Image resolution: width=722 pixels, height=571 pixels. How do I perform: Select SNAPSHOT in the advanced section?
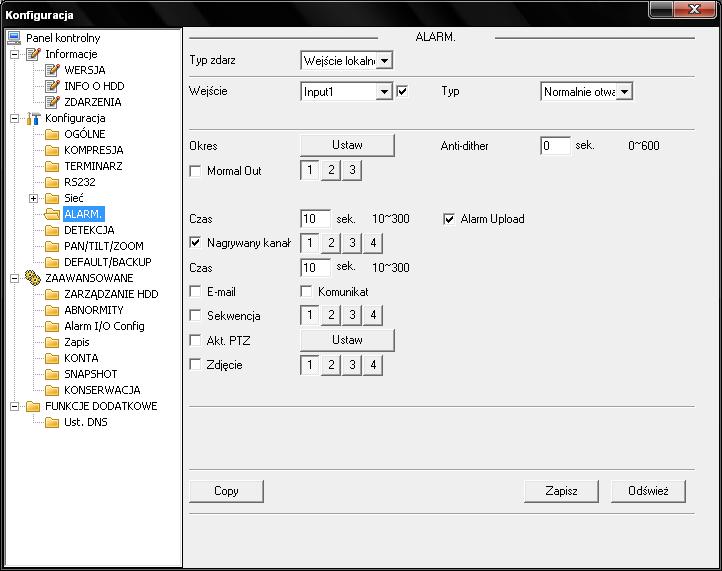point(90,374)
